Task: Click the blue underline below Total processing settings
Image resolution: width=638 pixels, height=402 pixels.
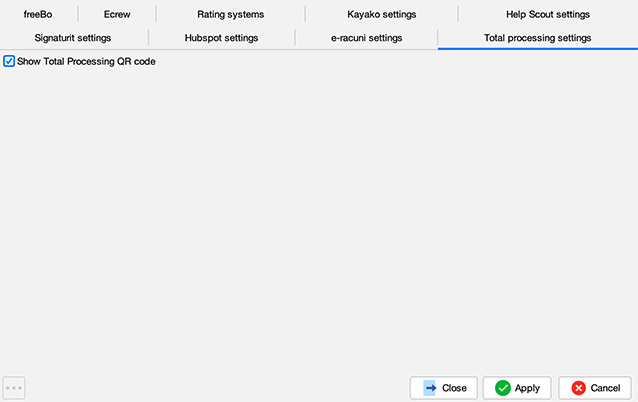Action: coord(537,48)
